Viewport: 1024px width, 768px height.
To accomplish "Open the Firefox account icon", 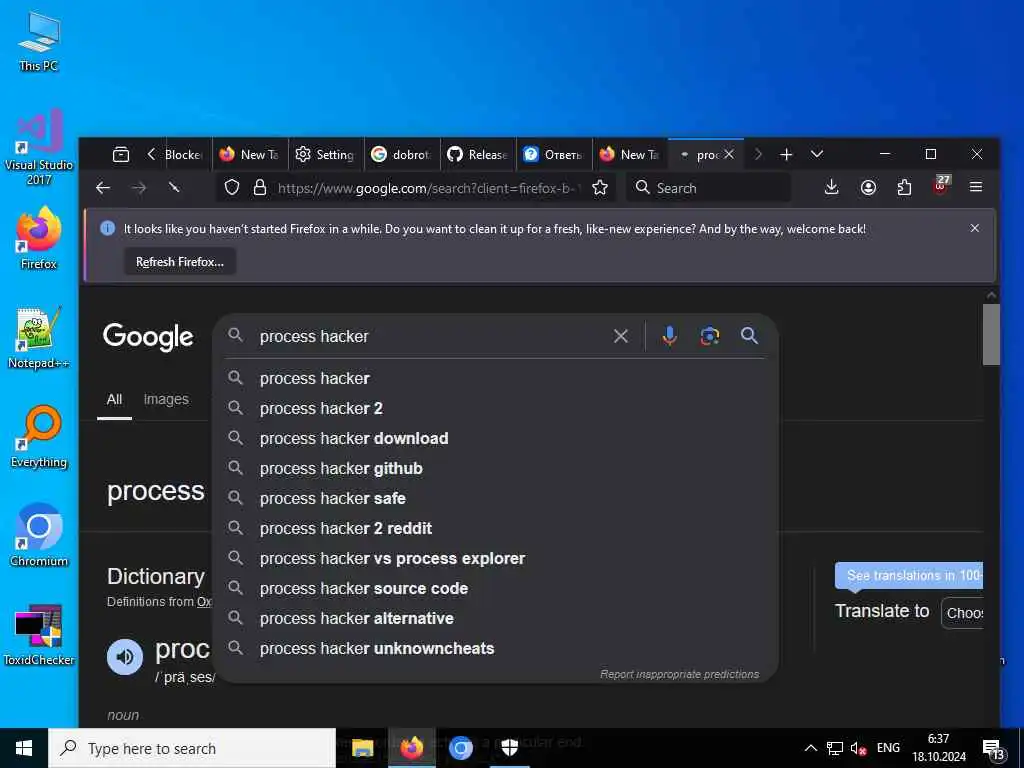I will 868,188.
